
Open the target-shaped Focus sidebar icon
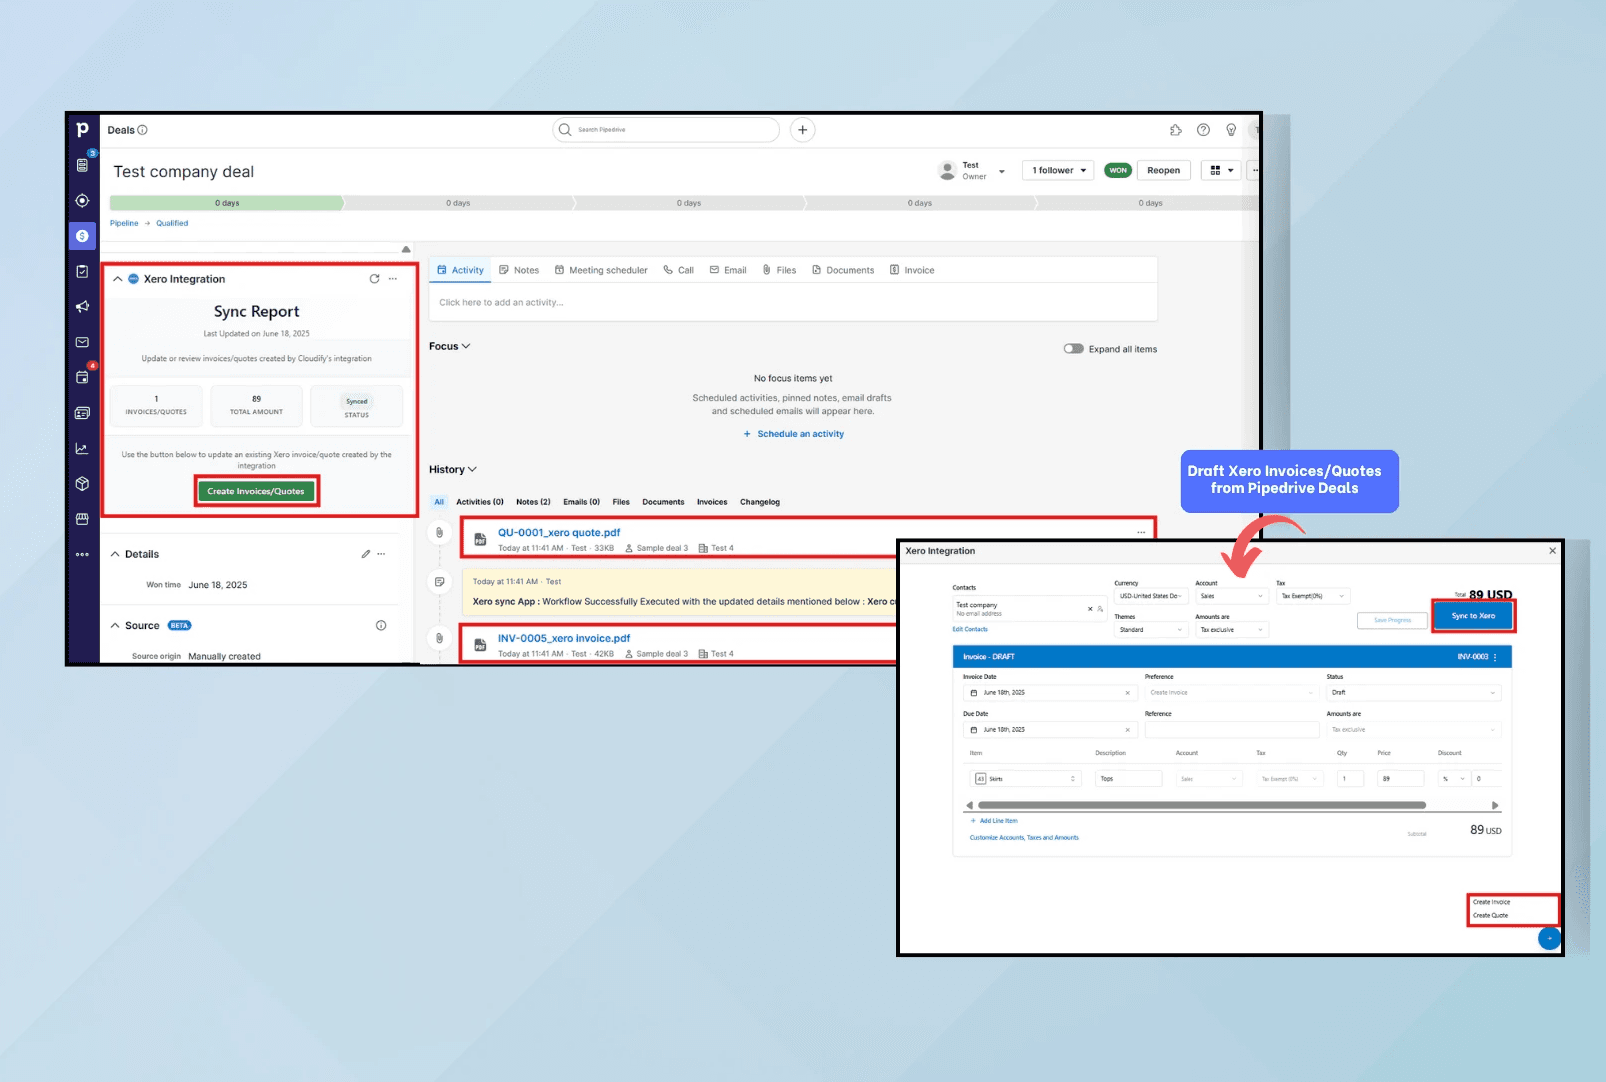tap(82, 201)
